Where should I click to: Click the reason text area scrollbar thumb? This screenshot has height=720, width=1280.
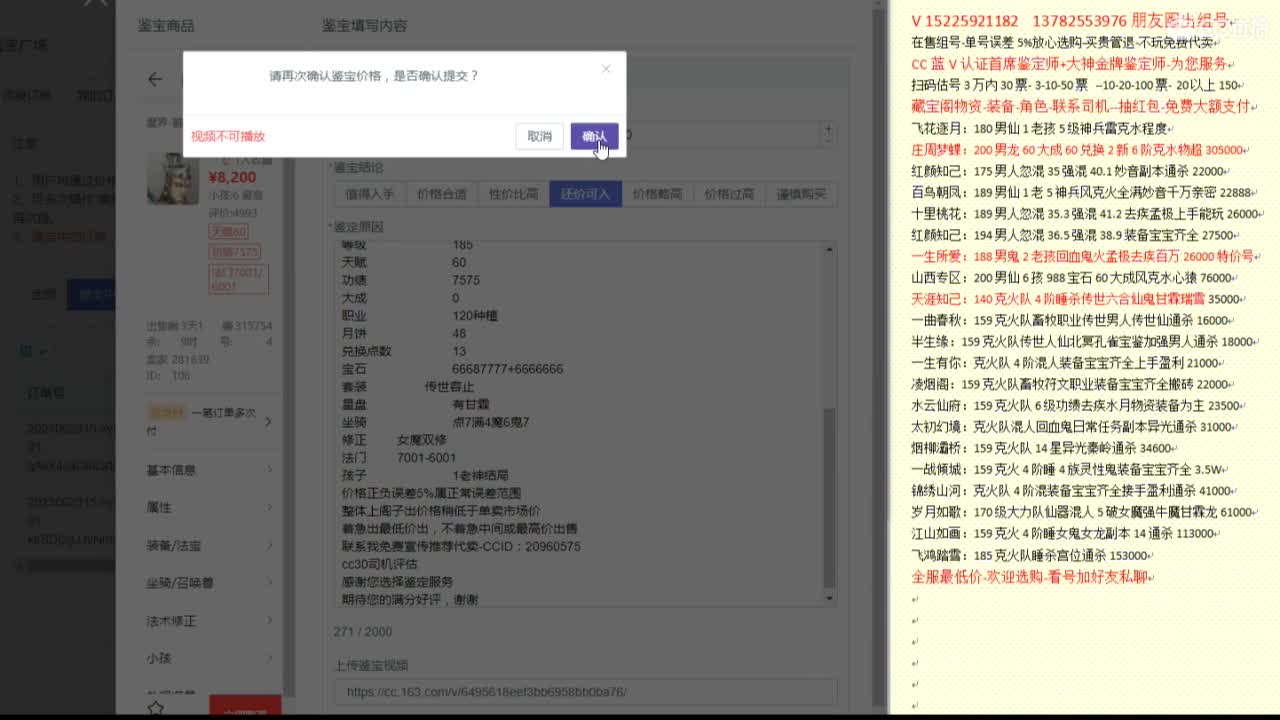(x=828, y=498)
